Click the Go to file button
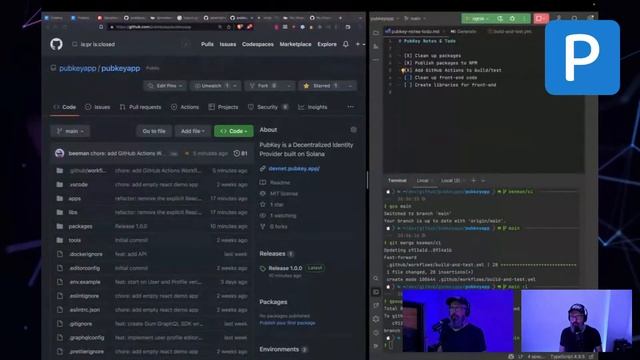Image resolution: width=640 pixels, height=360 pixels. click(x=154, y=131)
